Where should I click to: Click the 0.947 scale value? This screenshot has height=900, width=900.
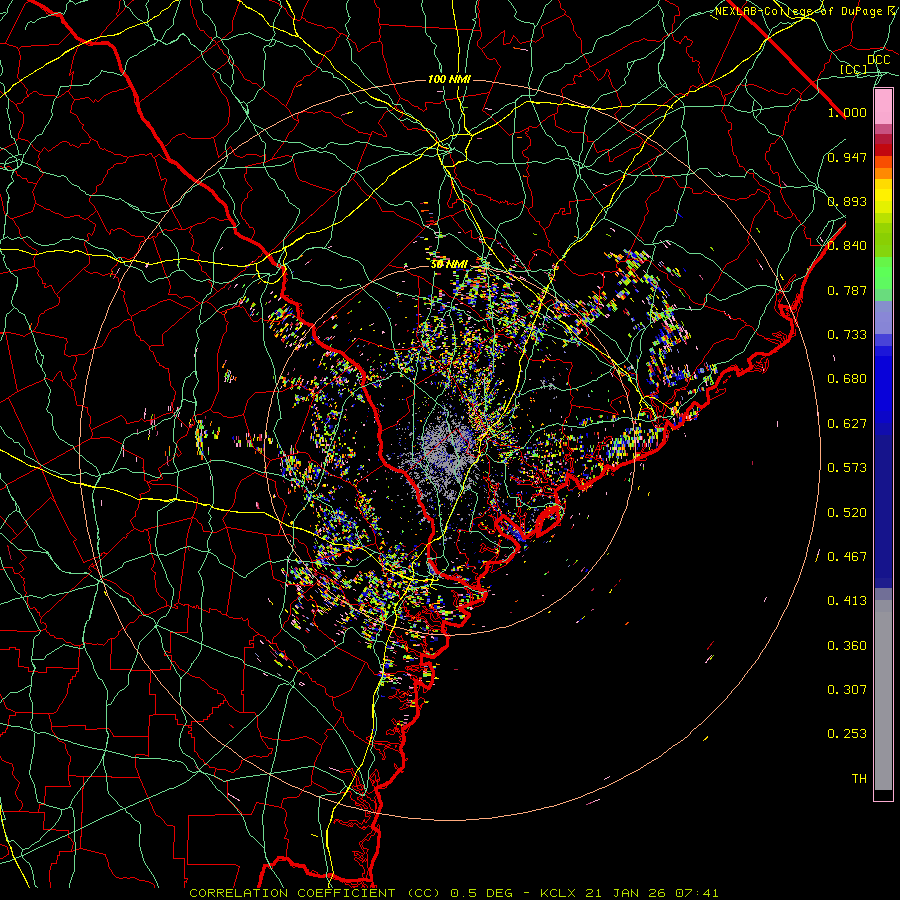847,157
